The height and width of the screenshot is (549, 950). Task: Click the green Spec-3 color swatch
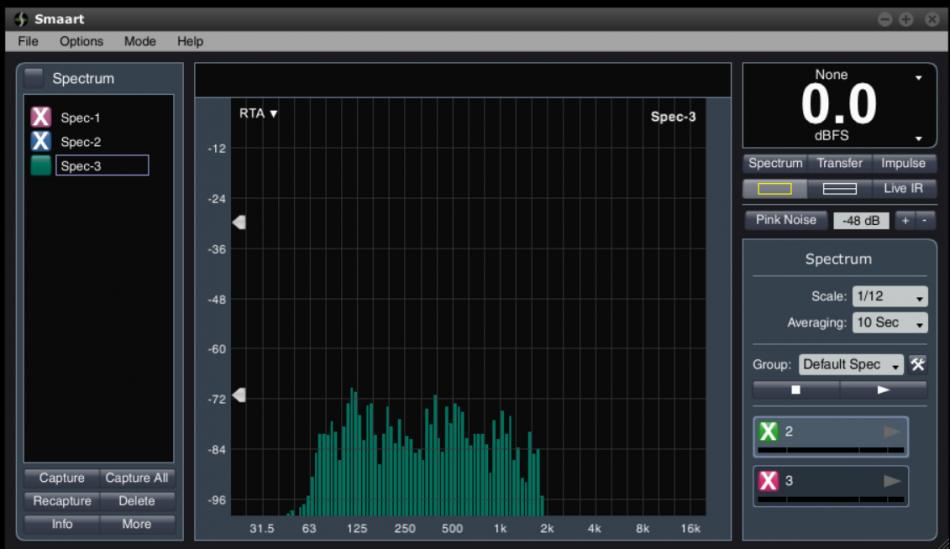41,165
